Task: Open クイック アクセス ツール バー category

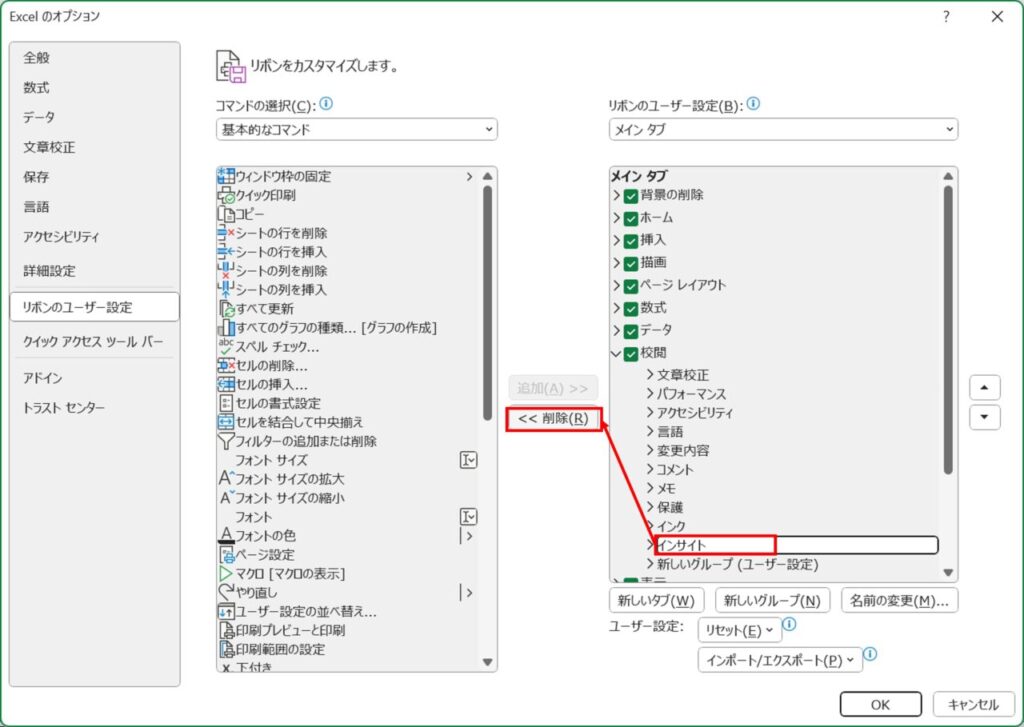Action: point(95,342)
